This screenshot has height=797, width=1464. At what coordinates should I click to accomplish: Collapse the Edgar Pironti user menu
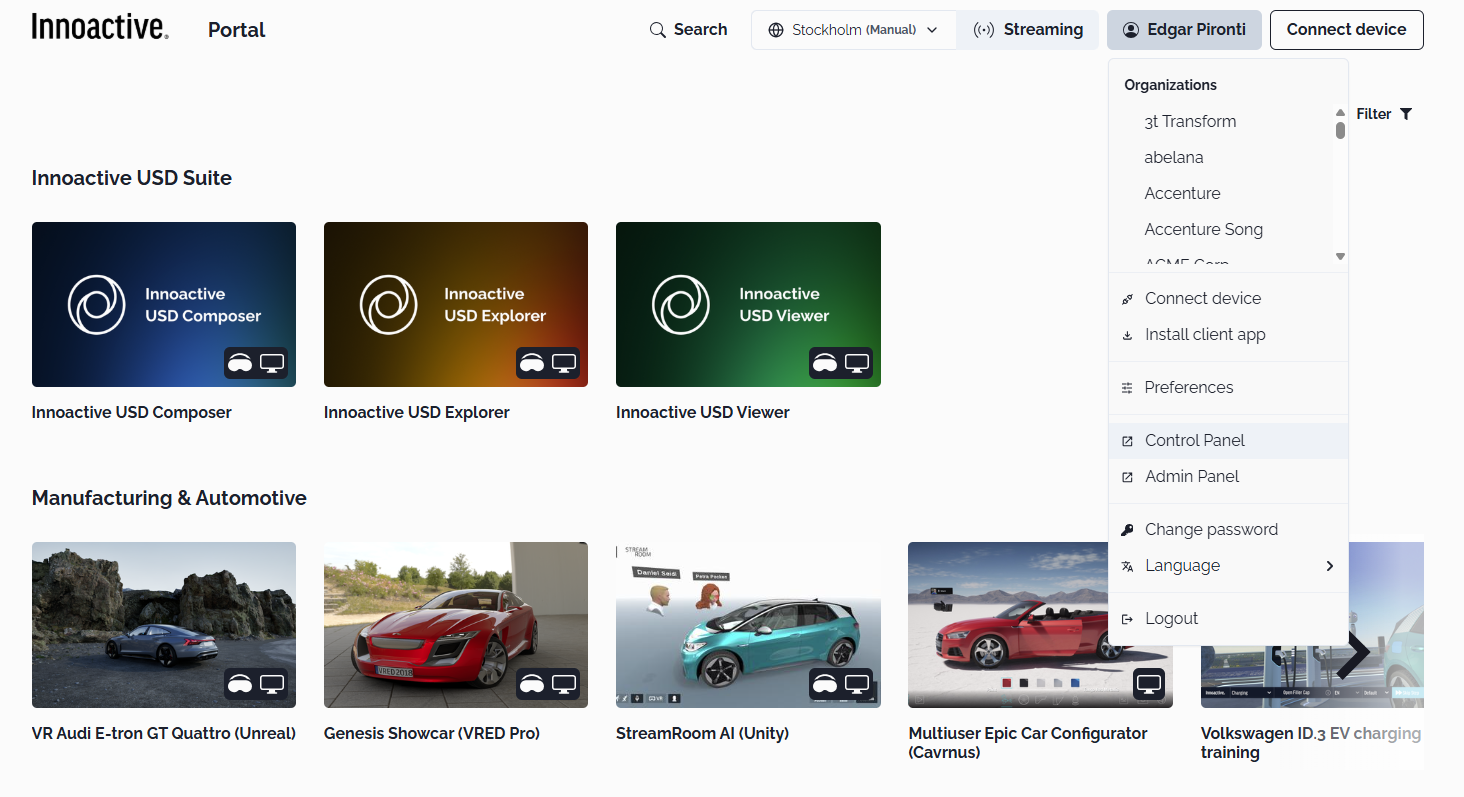[1184, 30]
